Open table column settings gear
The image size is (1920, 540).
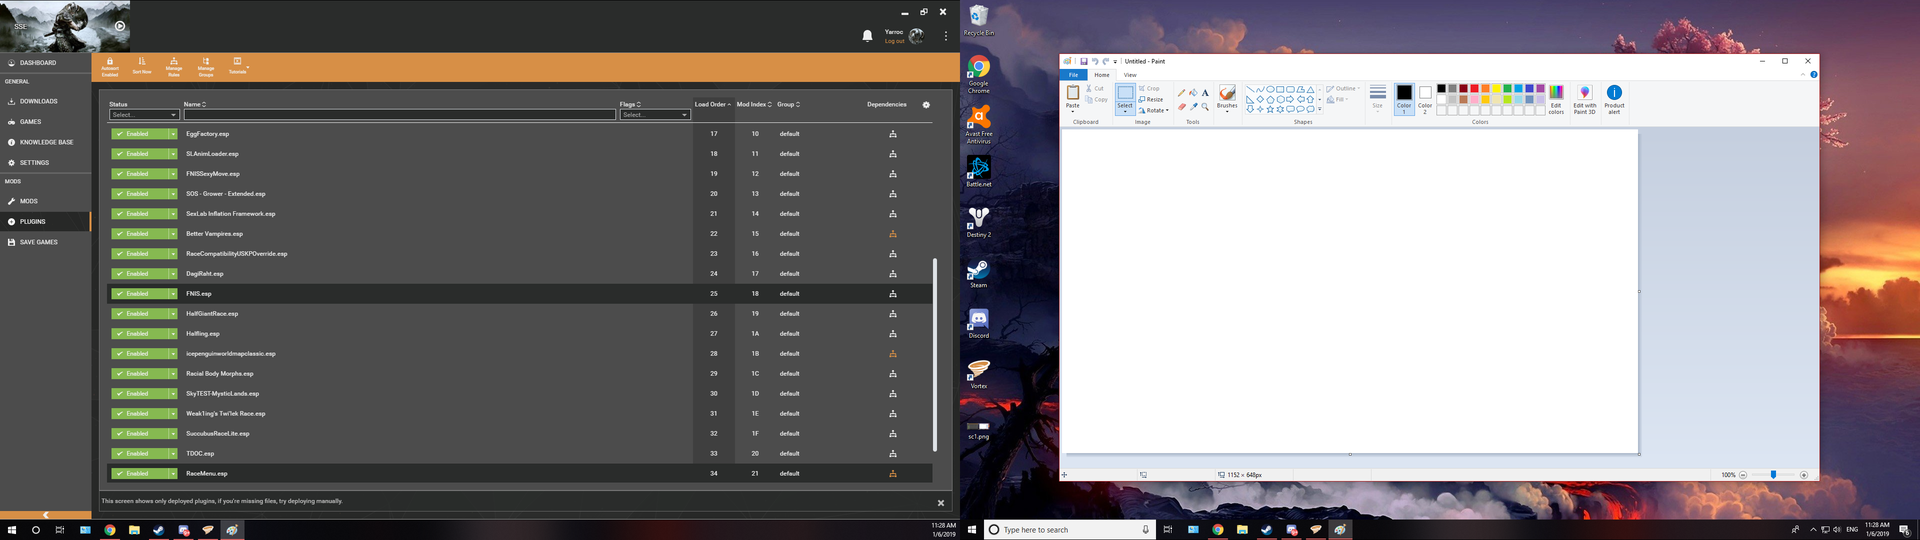(x=926, y=104)
